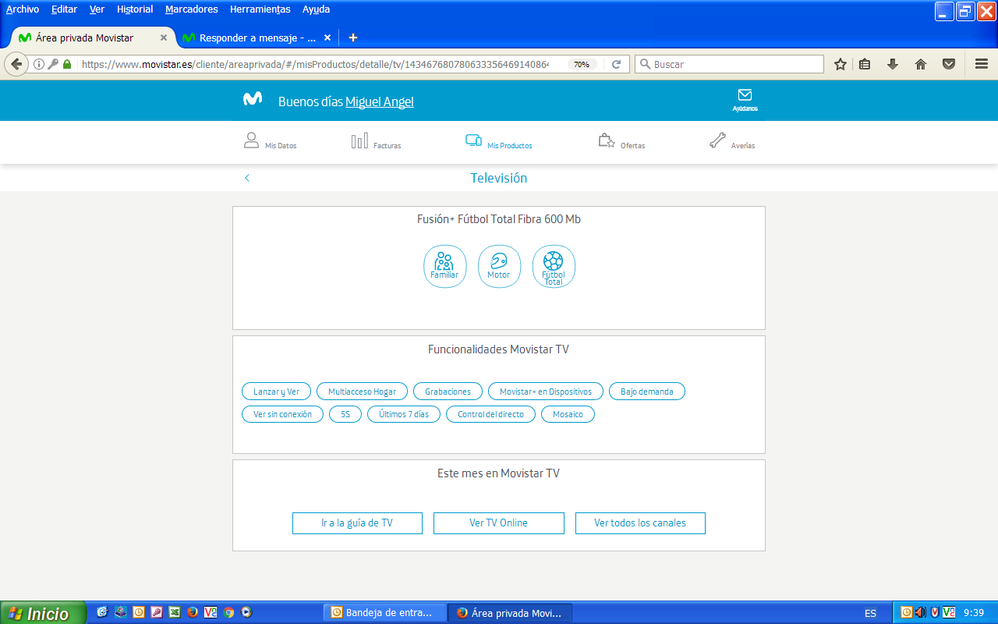Open the Marcadores menu
Viewport: 998px width, 624px height.
click(191, 9)
